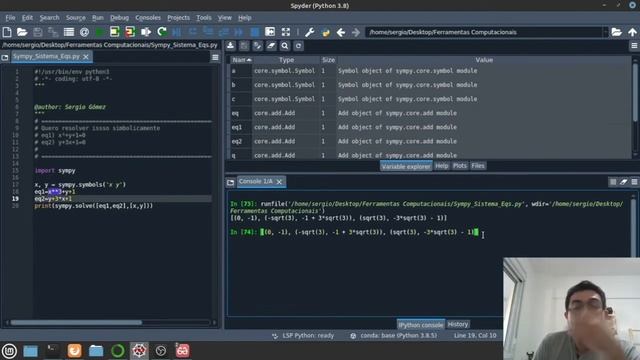This screenshot has height=360, width=640.
Task: Import data in Variable explorer
Action: (x=231, y=46)
